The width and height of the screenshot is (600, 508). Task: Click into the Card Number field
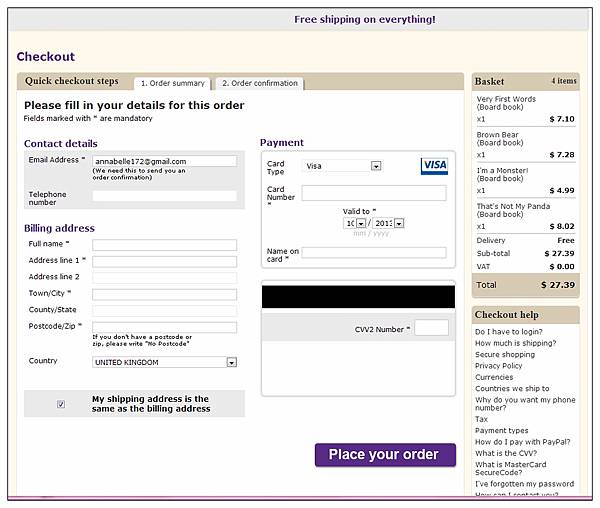374,193
